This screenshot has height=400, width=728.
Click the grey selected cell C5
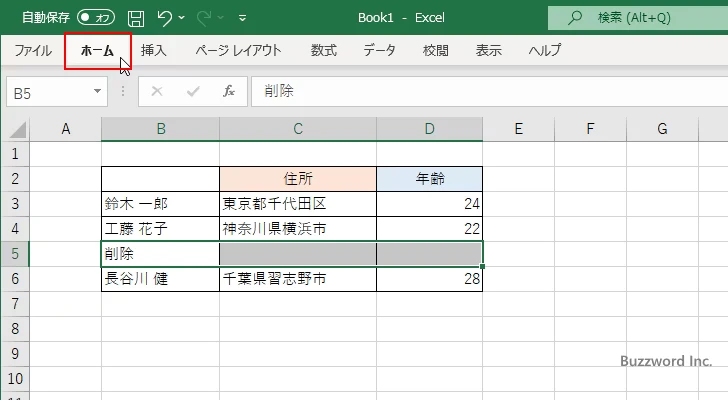pos(298,254)
